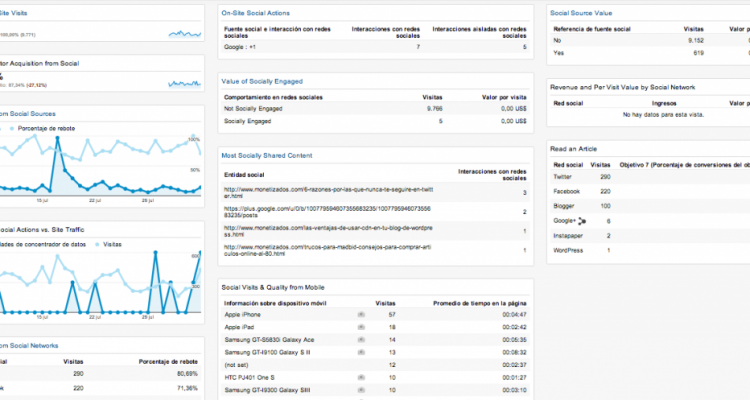Click Promedio de tiempo en la página header

[480, 303]
